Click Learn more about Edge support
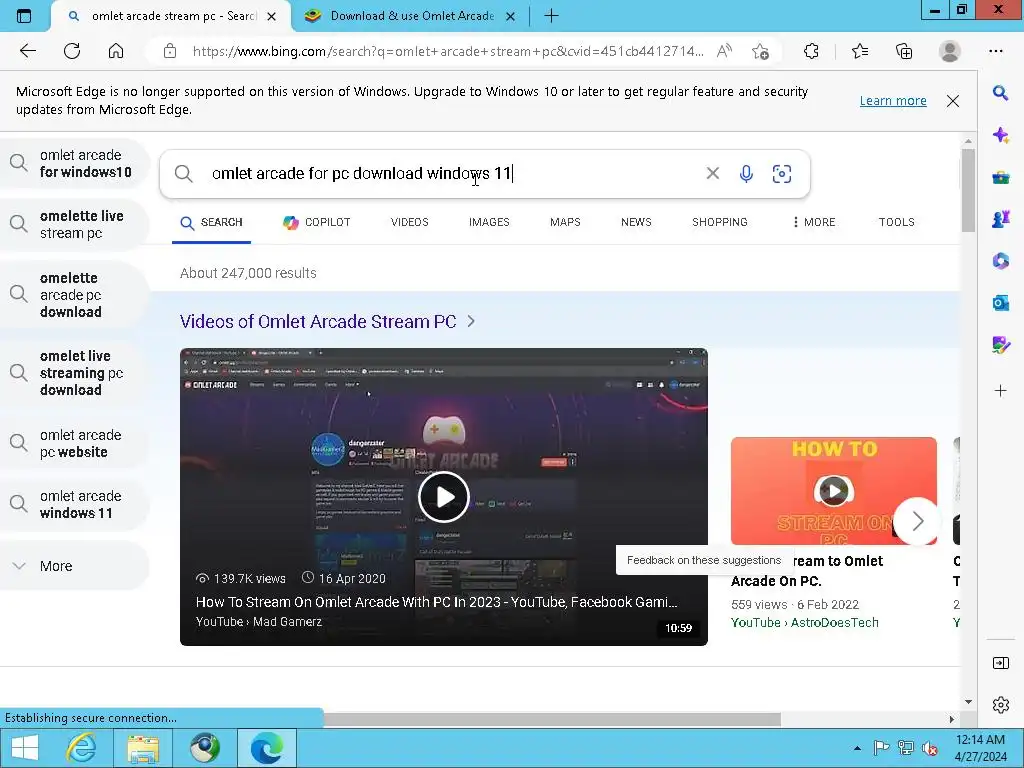The width and height of the screenshot is (1024, 768). [893, 101]
